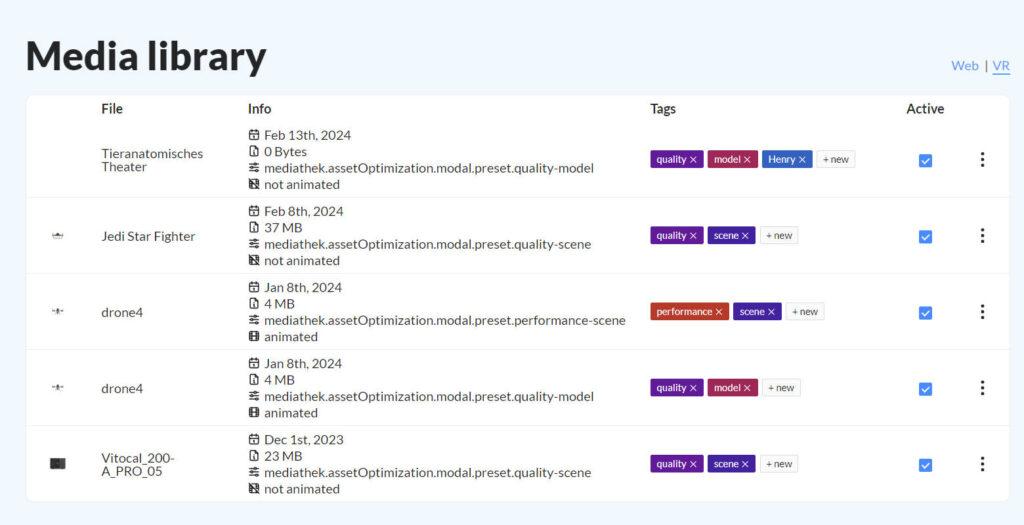Toggle Active checkbox for Tieranatomisches Theater
Viewport: 1024px width, 525px height.
(925, 160)
